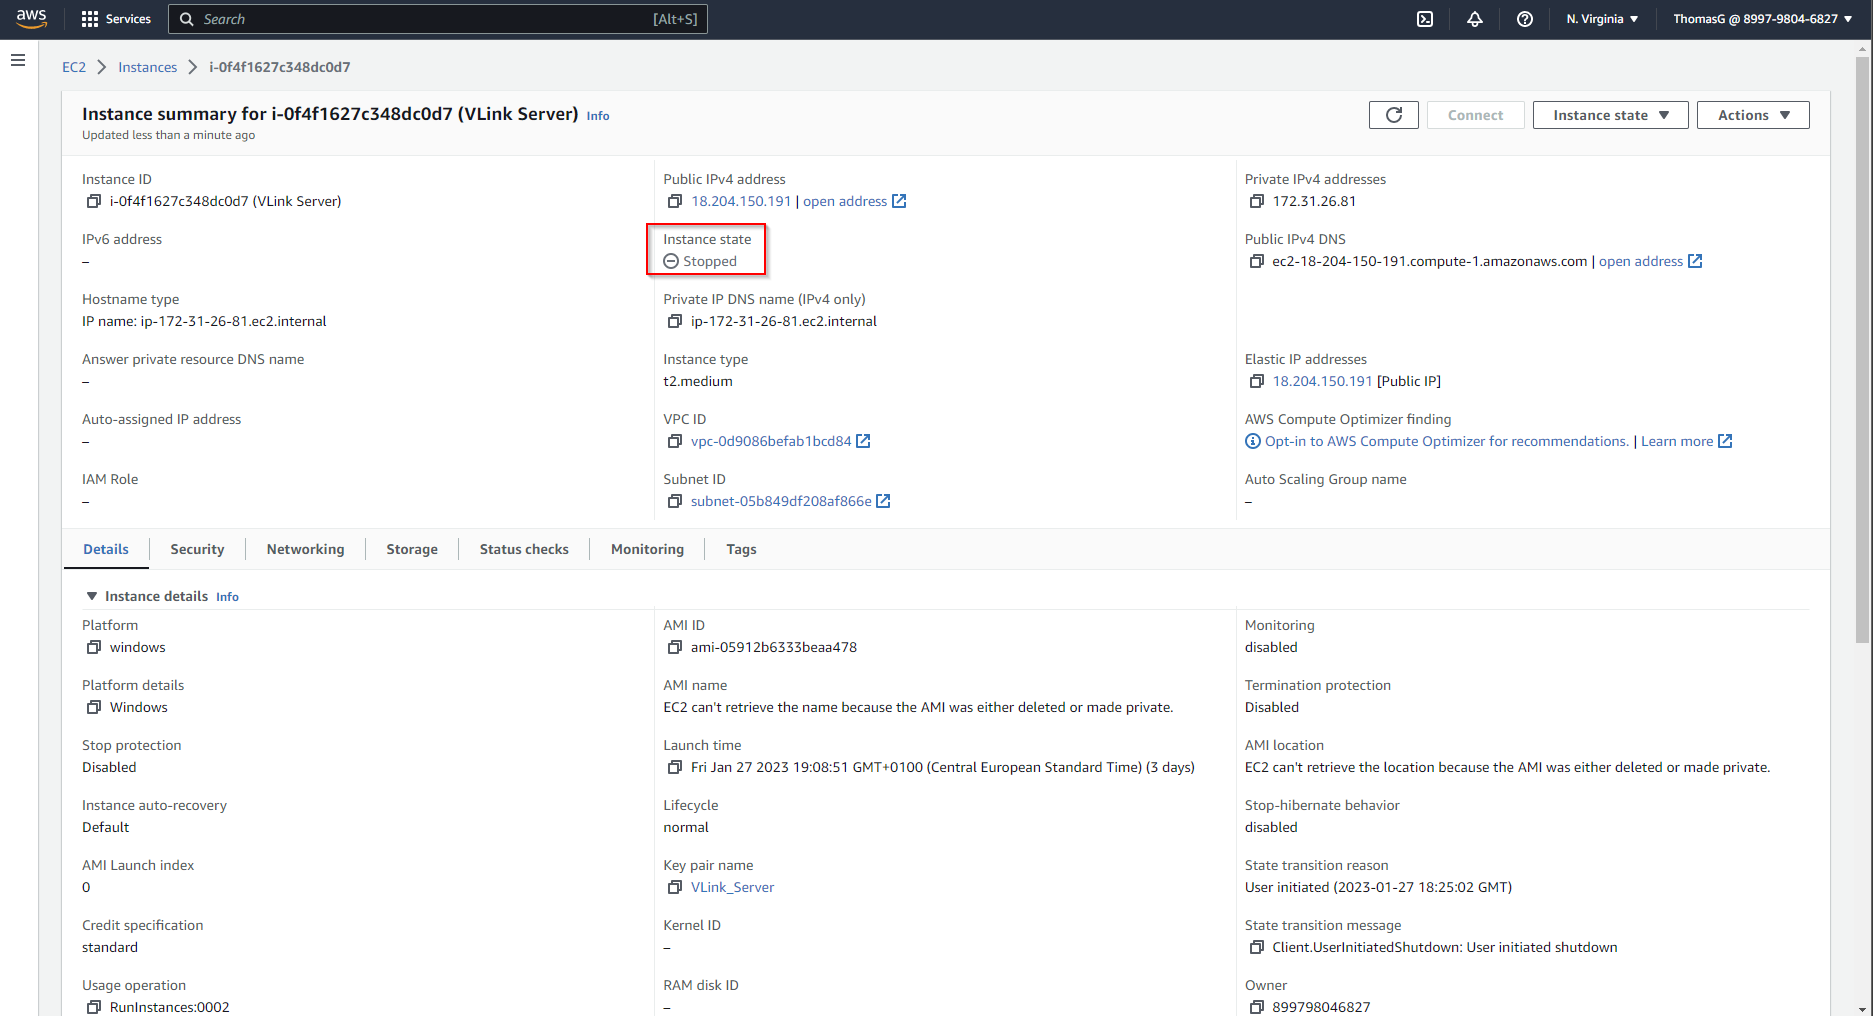Screen dimensions: 1873x1016
Task: Copy the Owner account number
Action: [1257, 1007]
